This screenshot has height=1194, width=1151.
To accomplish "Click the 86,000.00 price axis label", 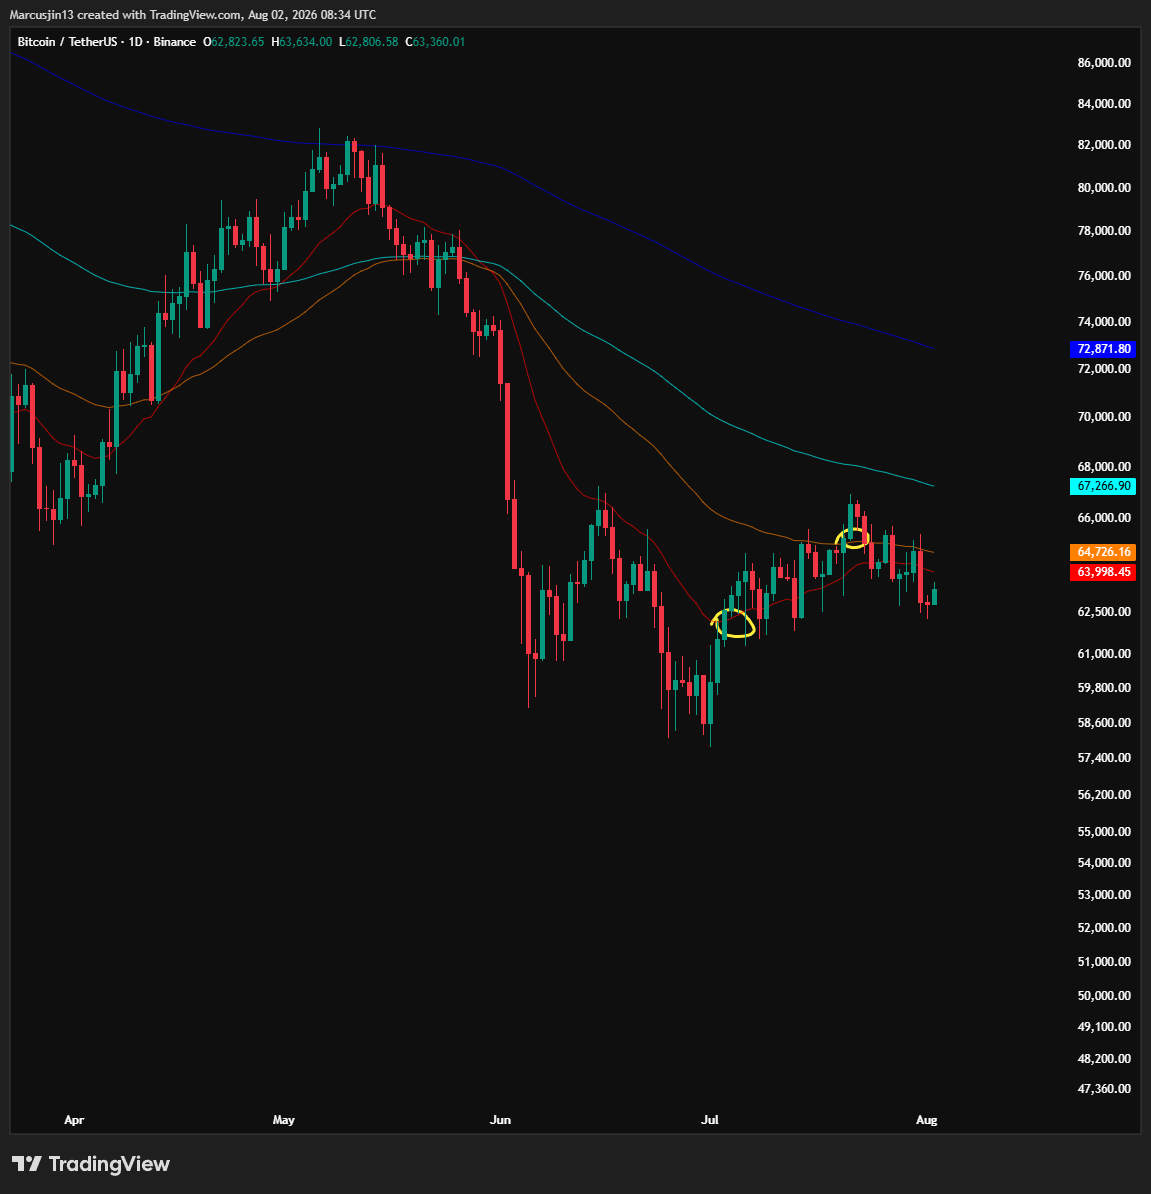I will [x=1104, y=62].
